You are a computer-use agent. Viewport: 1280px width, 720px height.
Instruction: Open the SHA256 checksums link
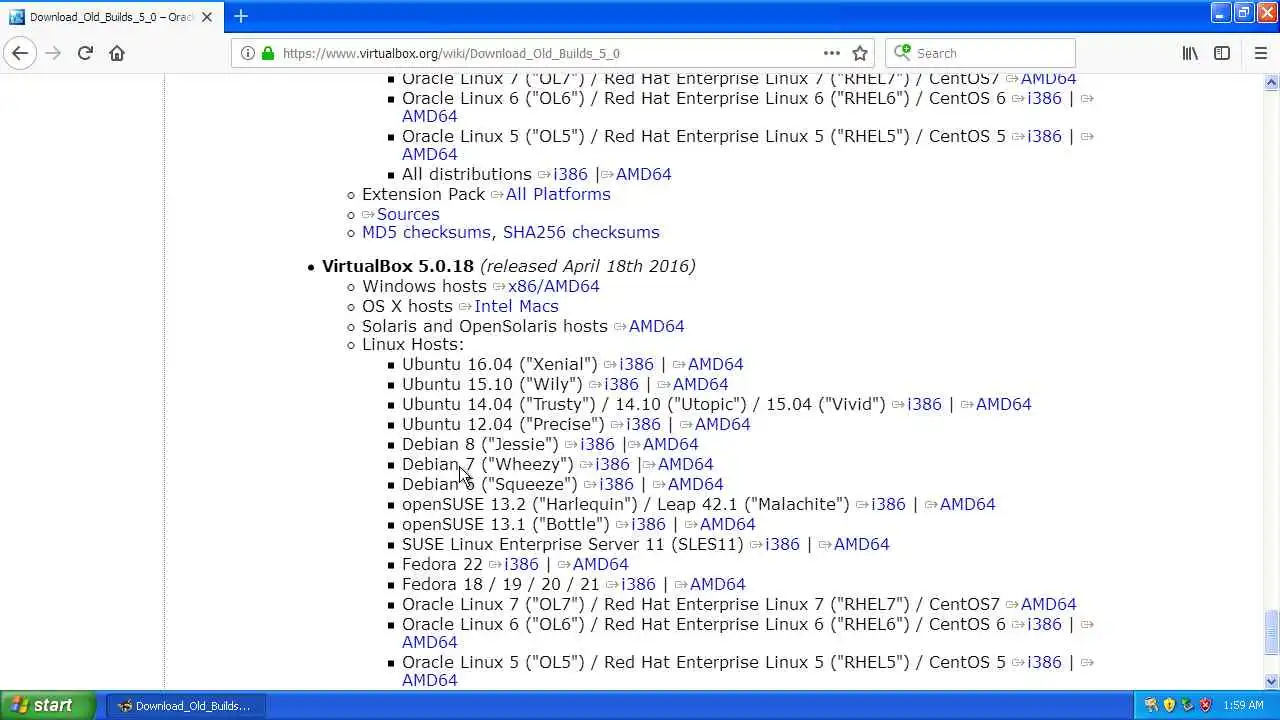tap(581, 232)
